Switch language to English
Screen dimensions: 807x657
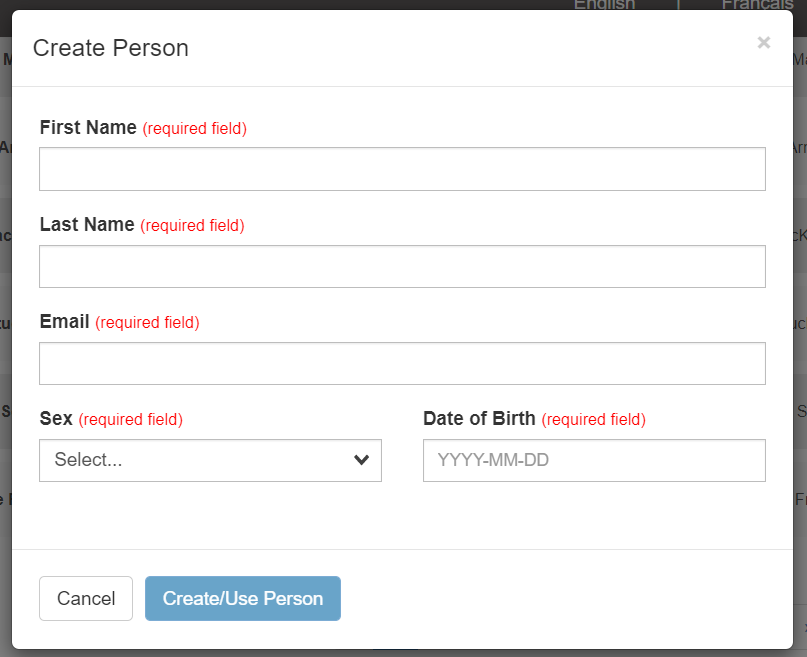[604, 5]
